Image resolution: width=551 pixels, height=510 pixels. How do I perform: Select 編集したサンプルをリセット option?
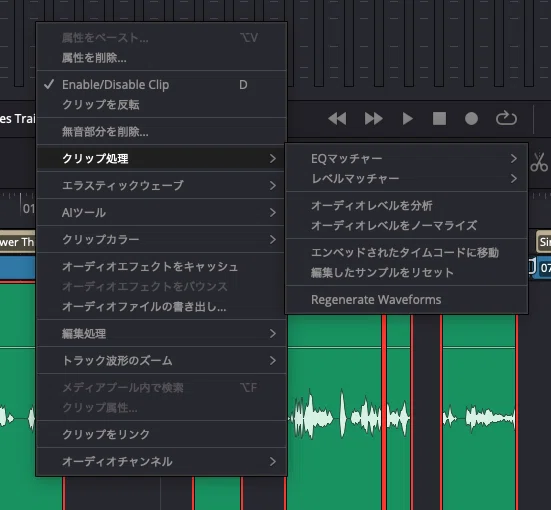(407, 272)
